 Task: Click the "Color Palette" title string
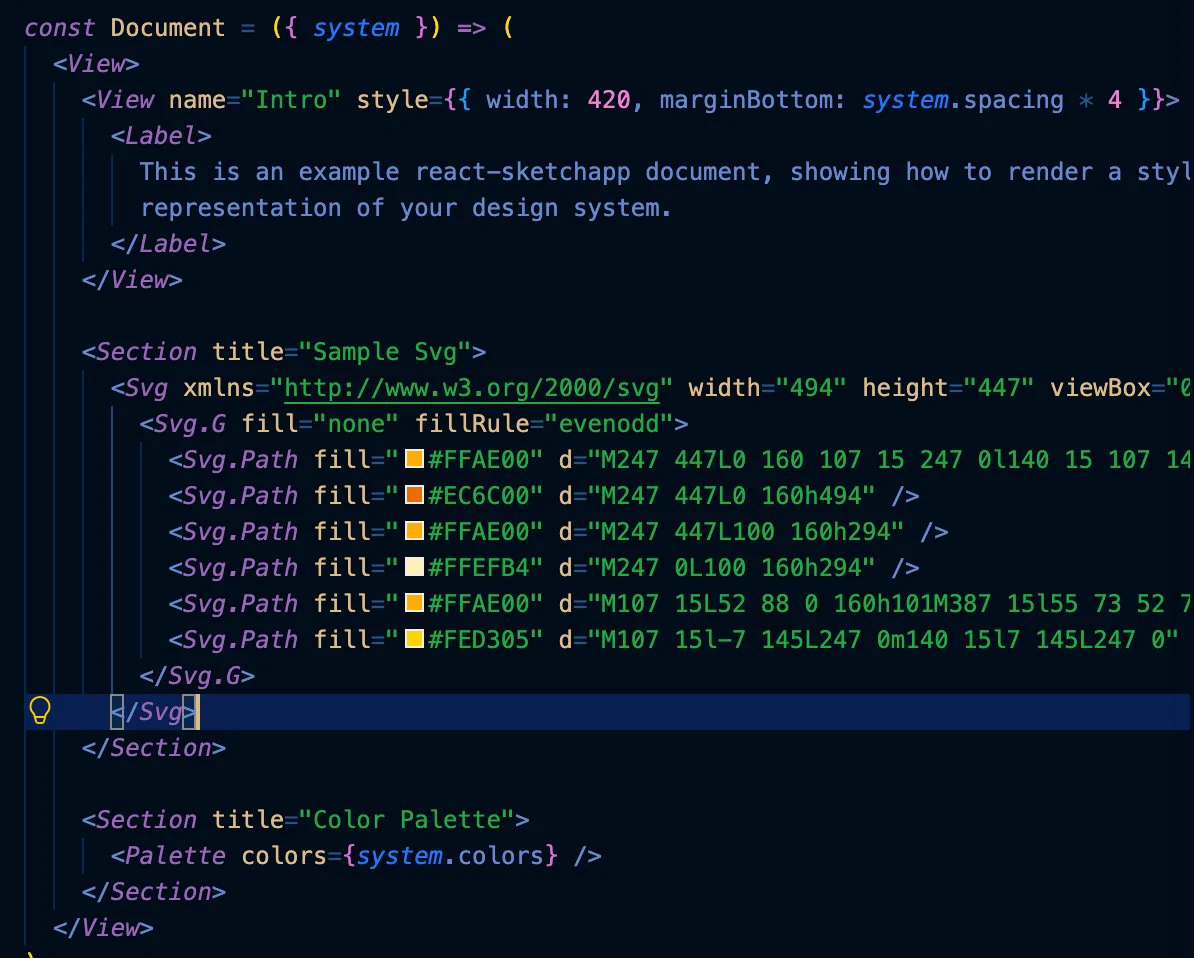point(407,819)
